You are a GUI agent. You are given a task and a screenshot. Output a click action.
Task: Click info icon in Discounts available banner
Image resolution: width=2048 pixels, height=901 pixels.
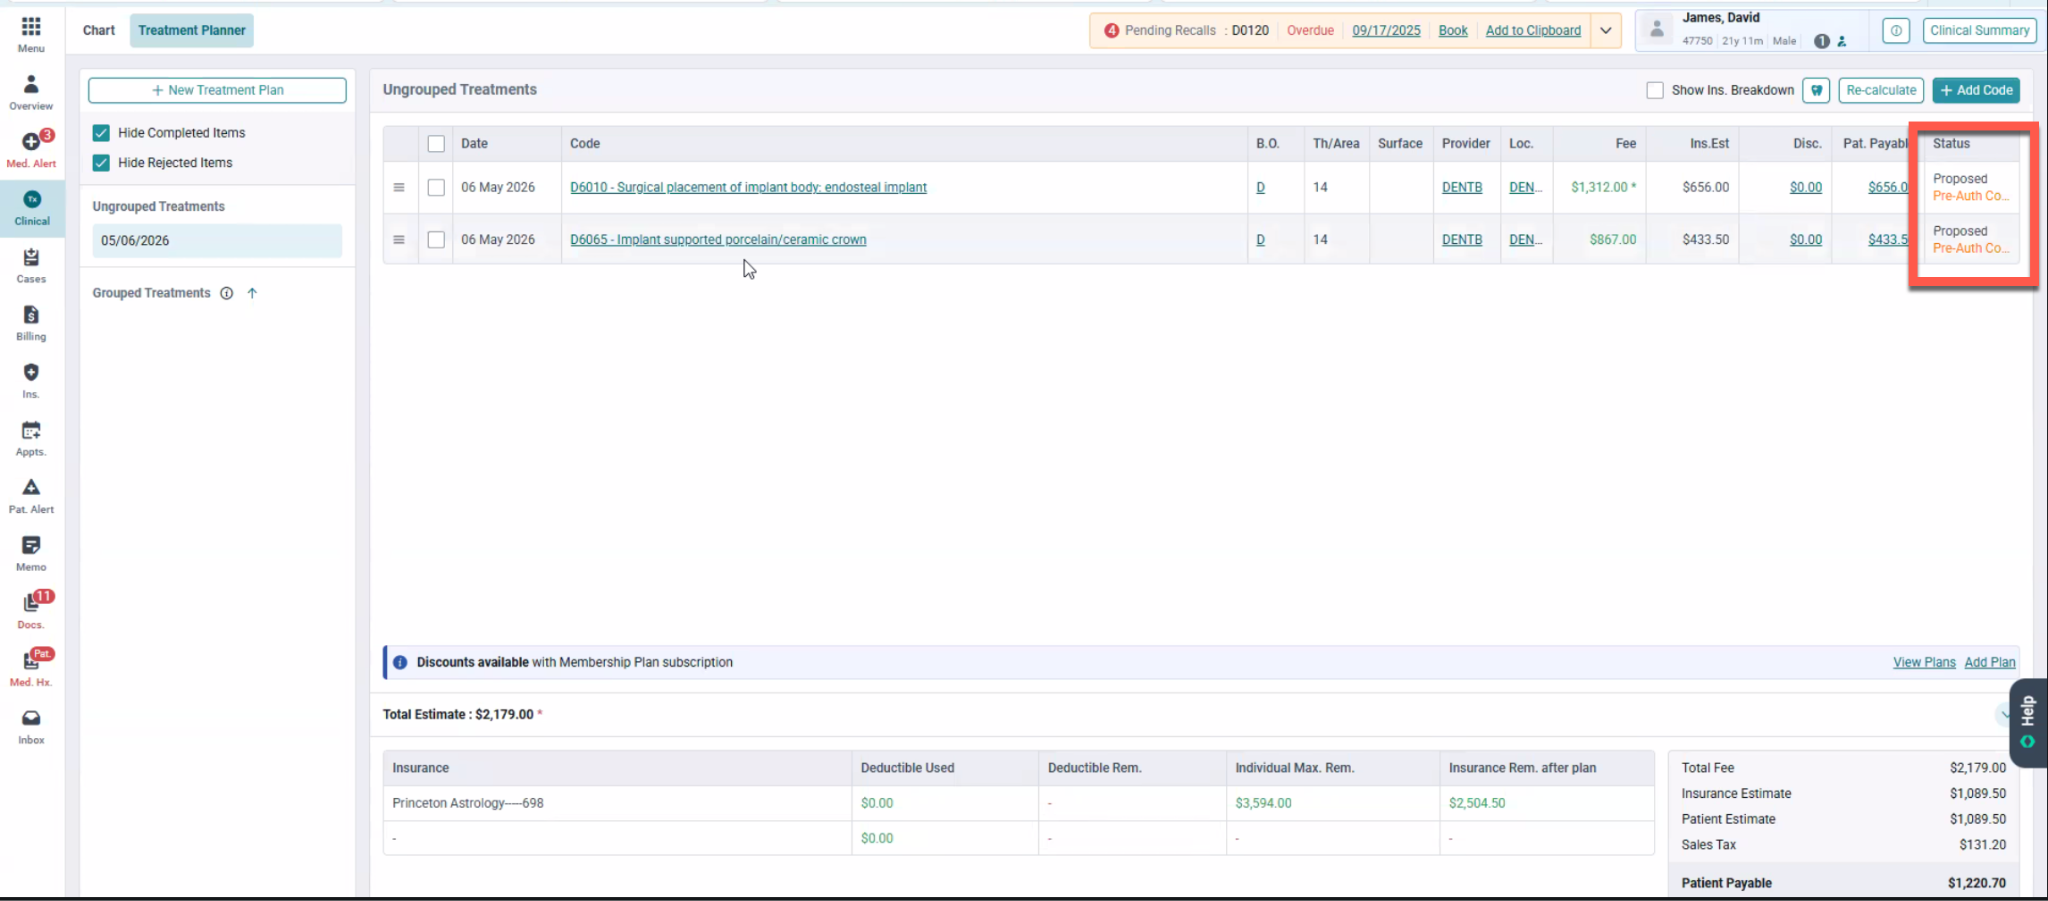tap(400, 662)
